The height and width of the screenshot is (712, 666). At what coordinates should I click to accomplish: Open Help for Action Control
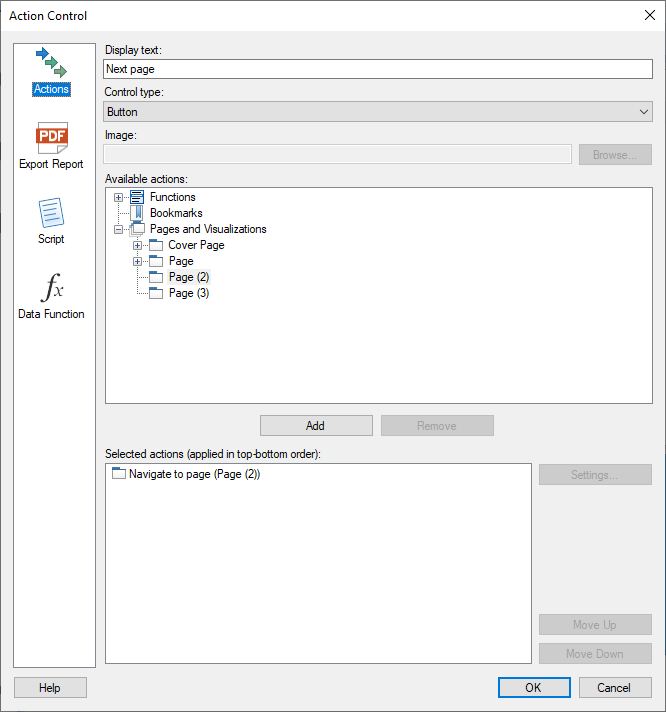50,687
